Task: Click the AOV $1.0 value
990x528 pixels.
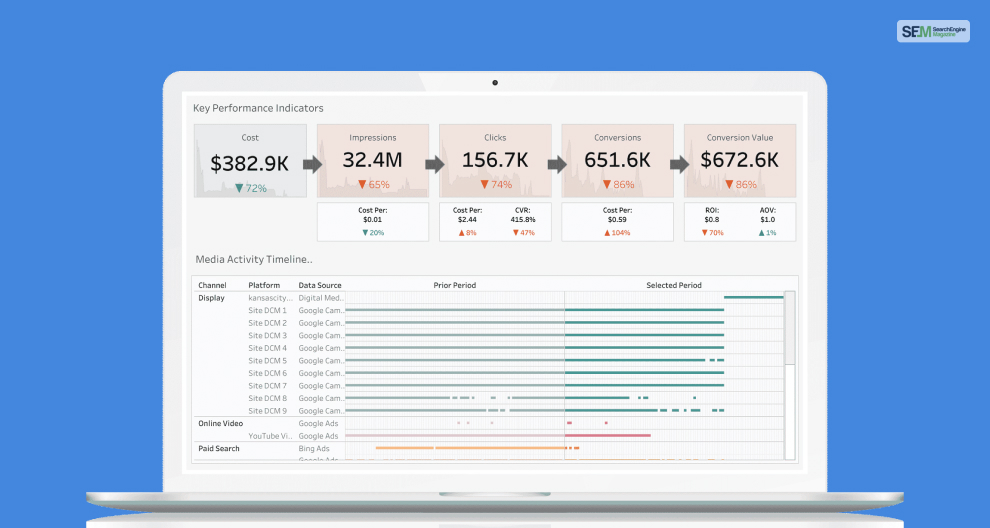Action: pos(768,220)
